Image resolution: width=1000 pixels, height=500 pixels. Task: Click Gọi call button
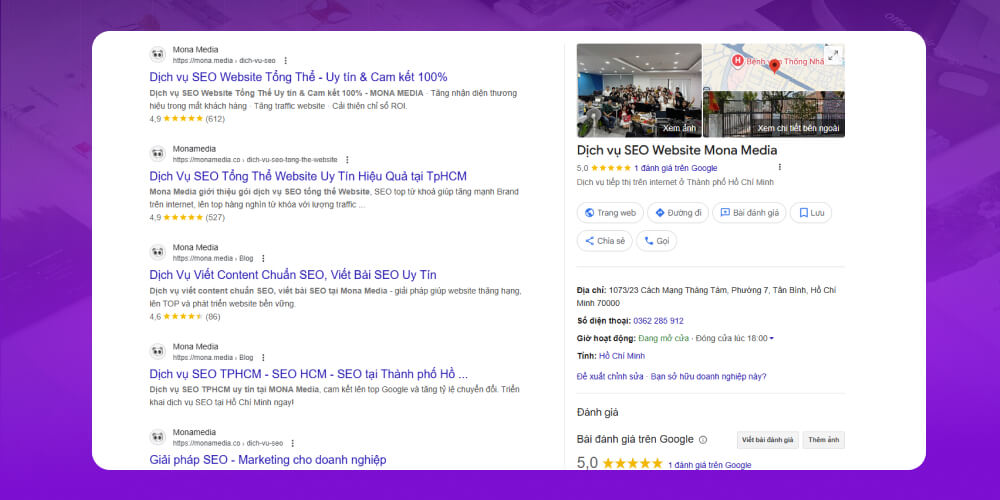click(656, 241)
